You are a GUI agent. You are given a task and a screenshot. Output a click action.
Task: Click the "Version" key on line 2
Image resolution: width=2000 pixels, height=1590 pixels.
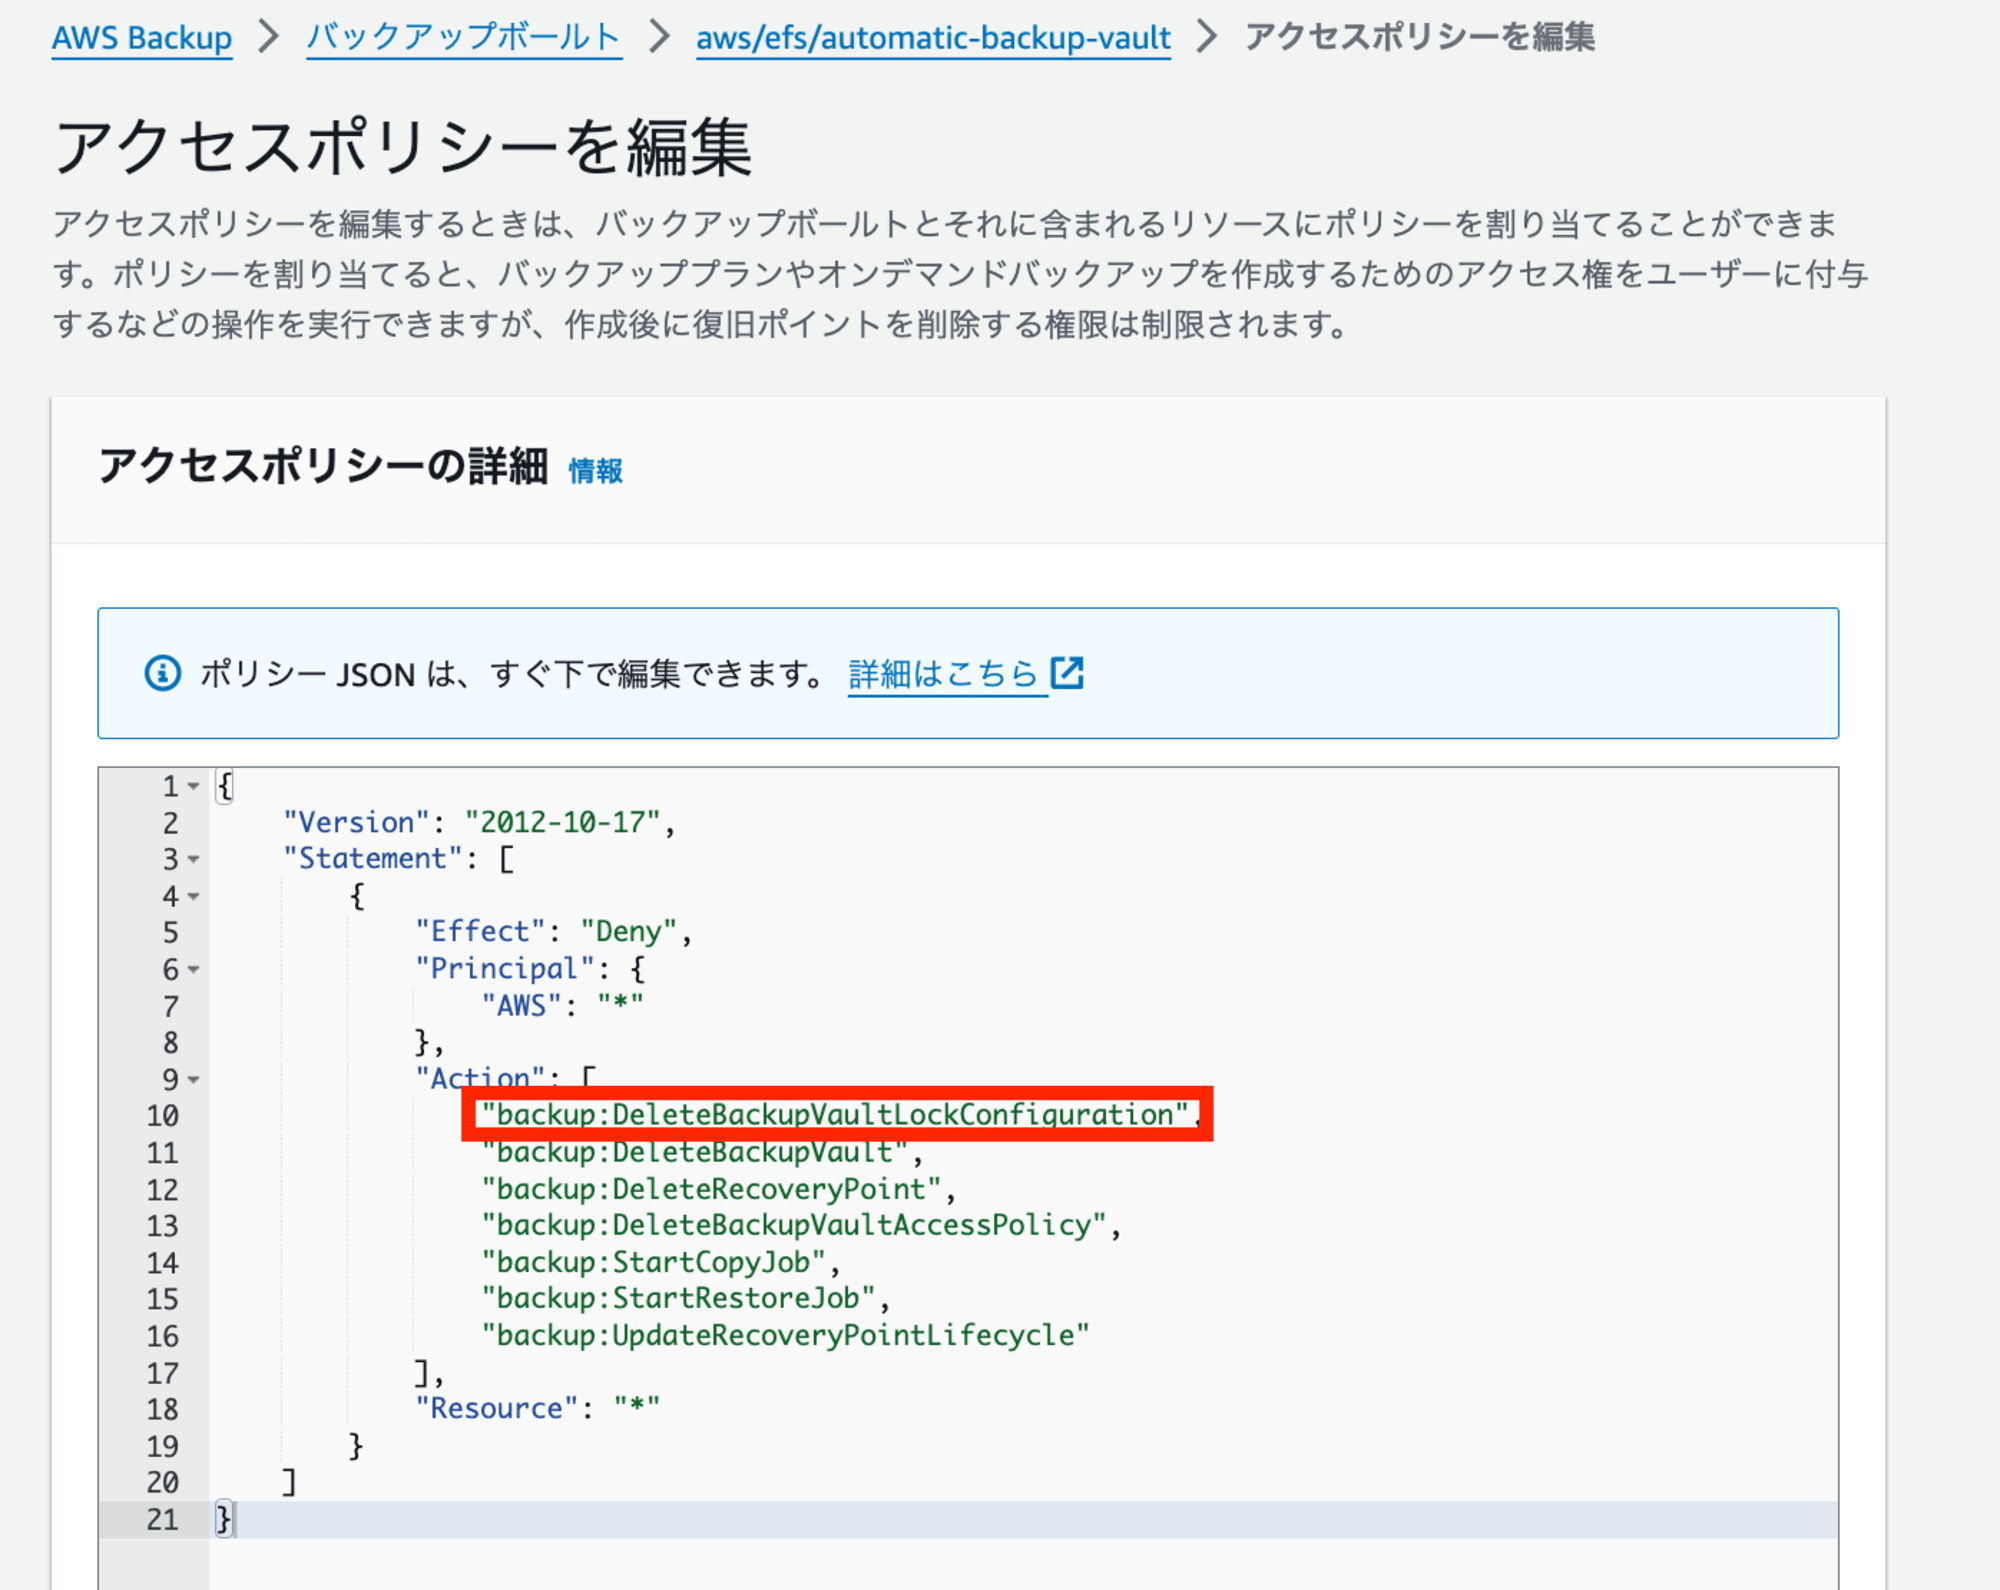[x=356, y=822]
